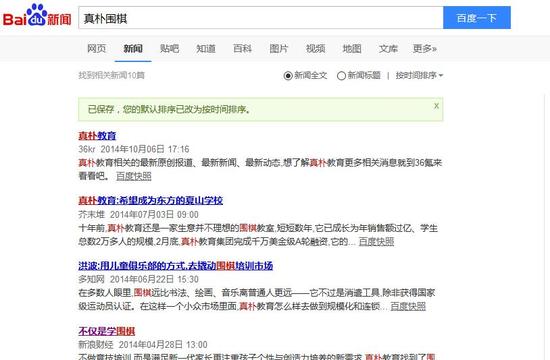The image size is (550, 360).
Task: Click the 已保存 default sort saved message
Action: click(169, 109)
